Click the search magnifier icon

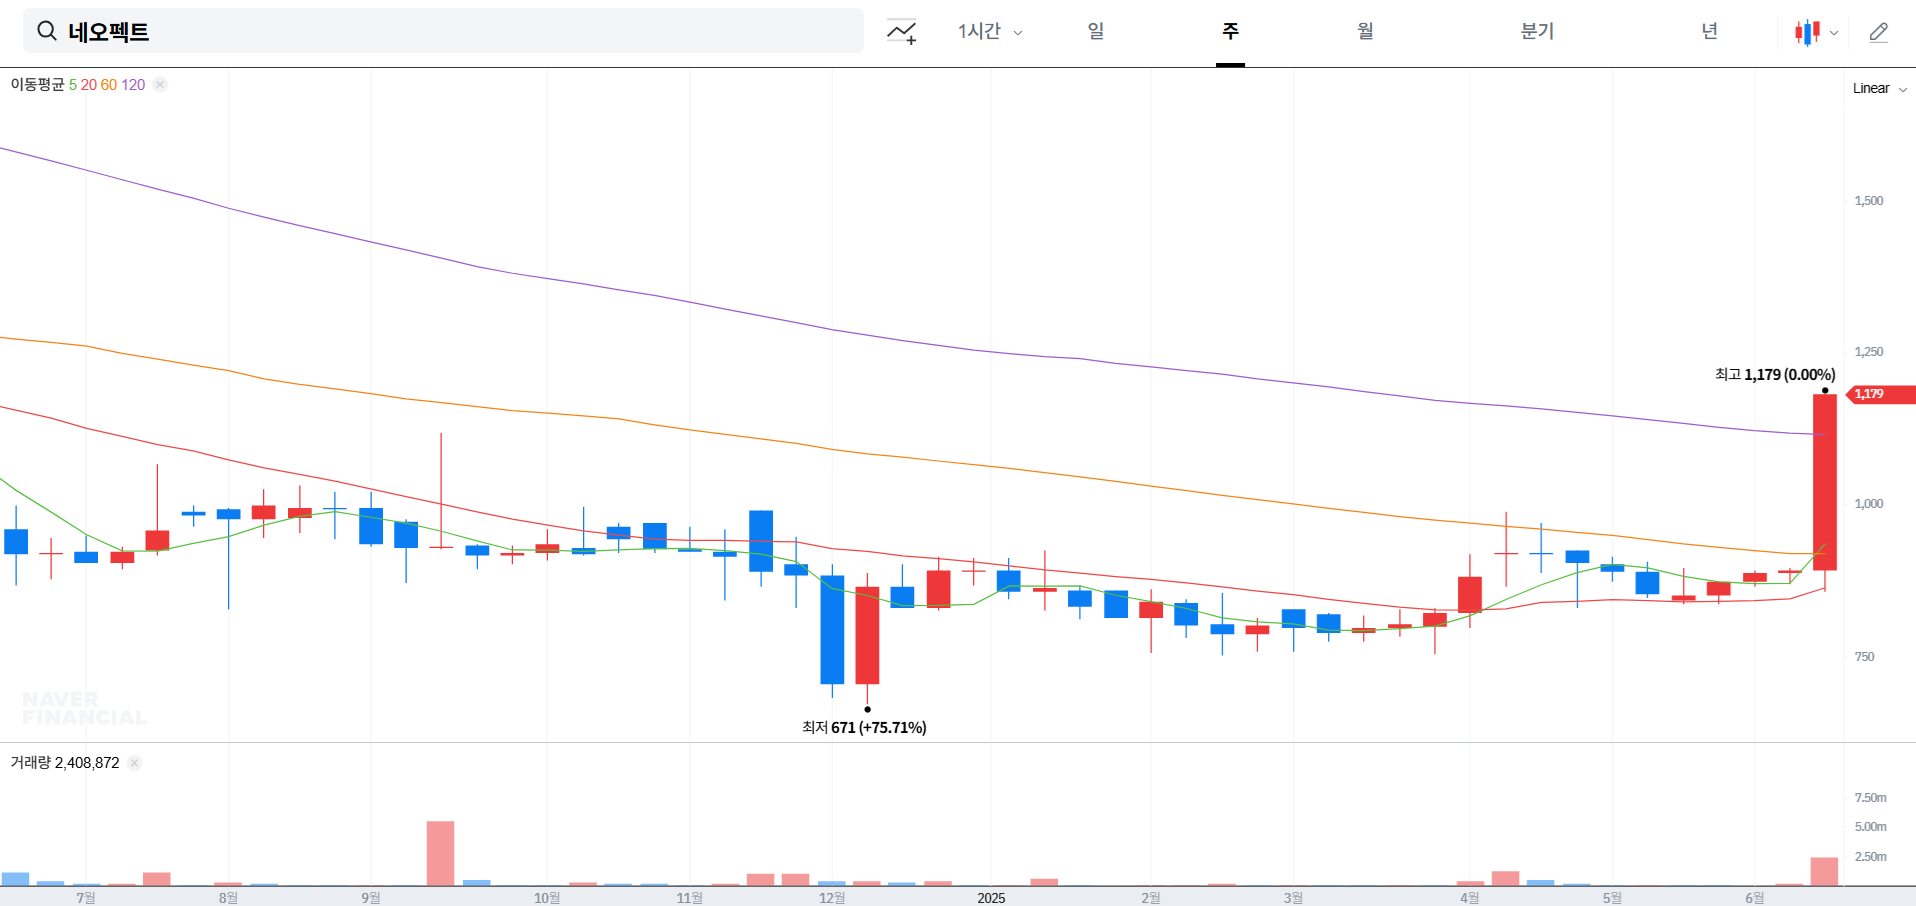(47, 31)
